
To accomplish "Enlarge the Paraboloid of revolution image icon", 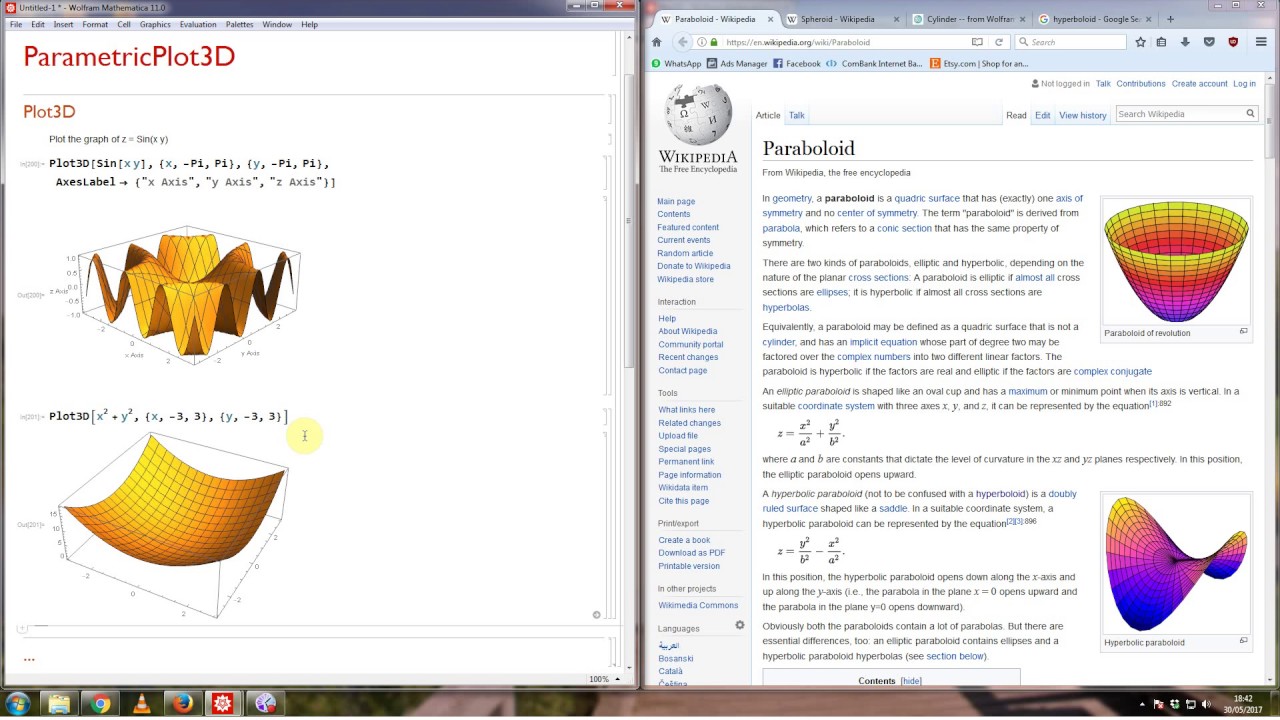I will pos(1243,332).
